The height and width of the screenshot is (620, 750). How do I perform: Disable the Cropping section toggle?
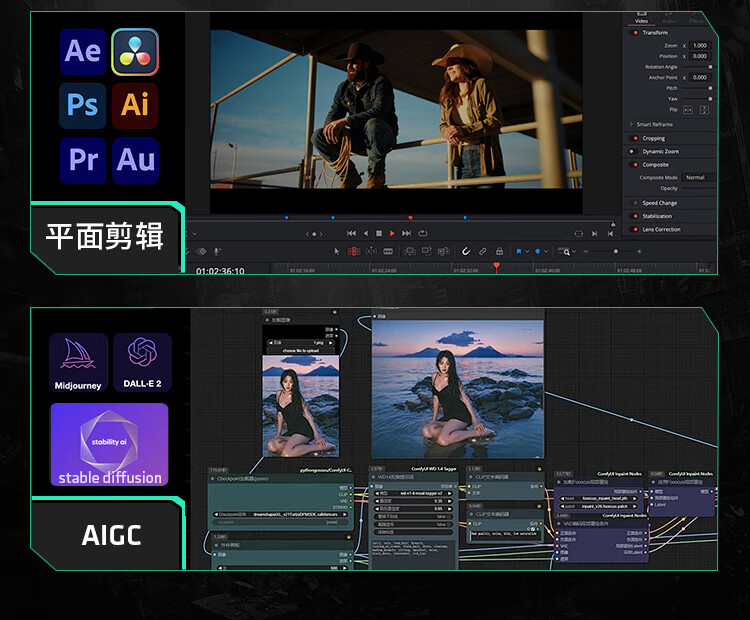click(634, 139)
